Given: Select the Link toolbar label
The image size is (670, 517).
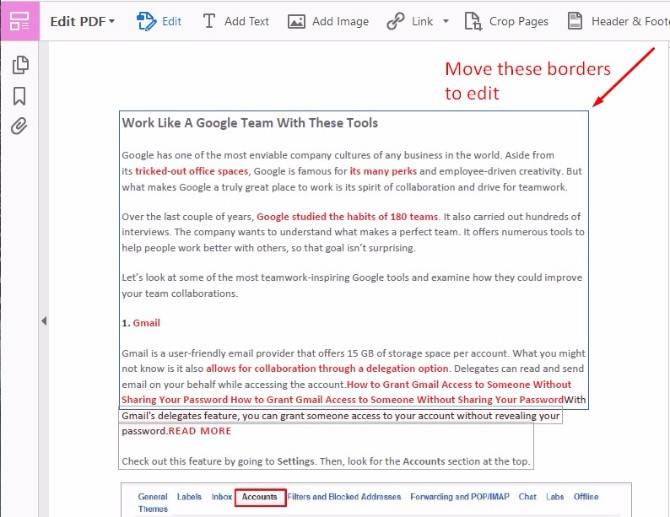Looking at the screenshot, I should point(422,21).
